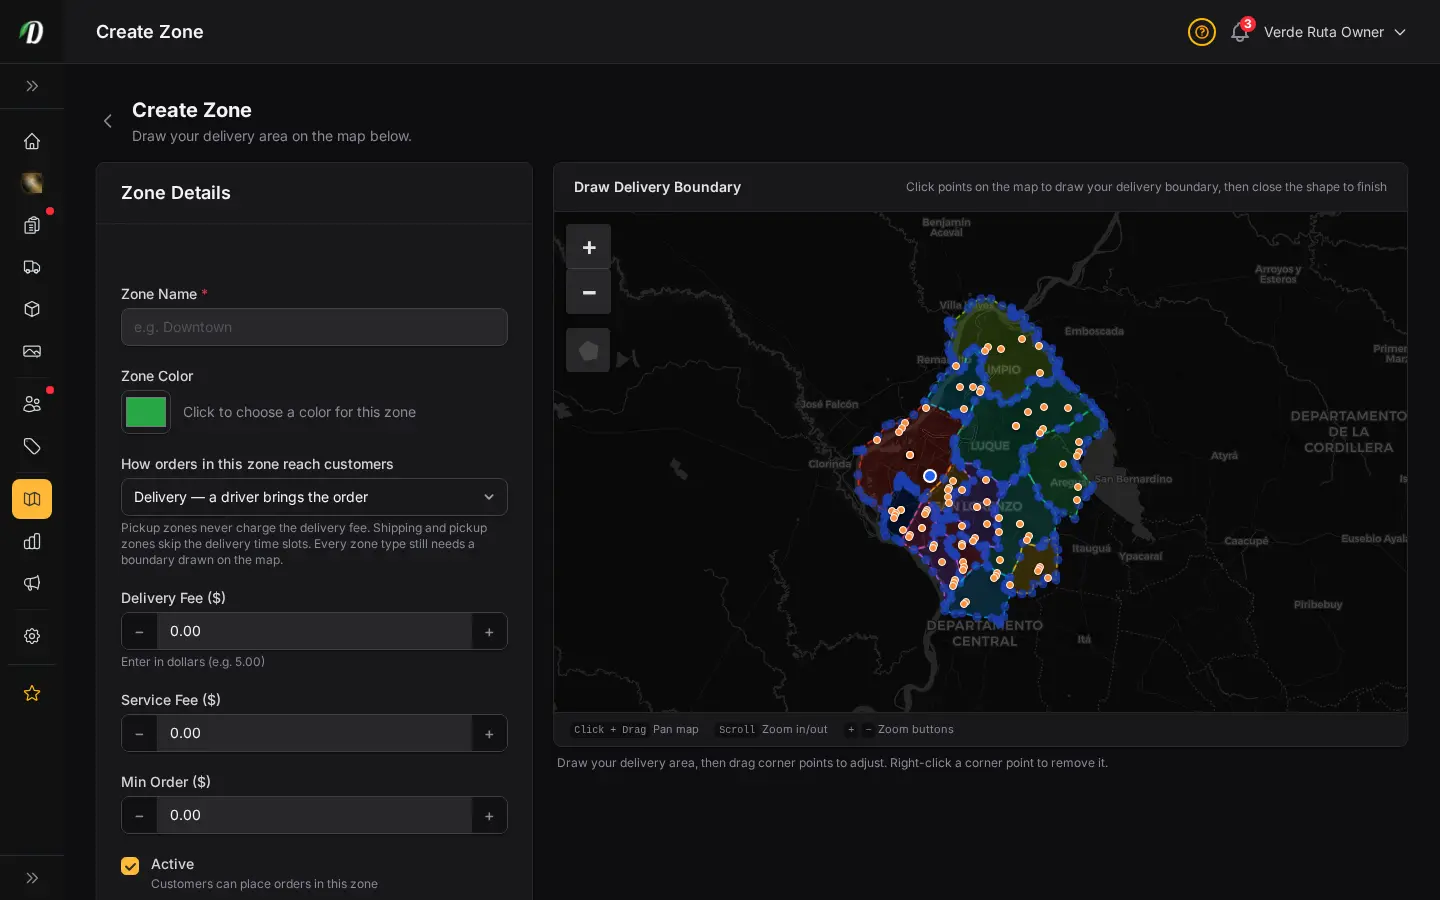Open the Orders clipboard icon in sidebar
The image size is (1440, 900).
coord(32,225)
